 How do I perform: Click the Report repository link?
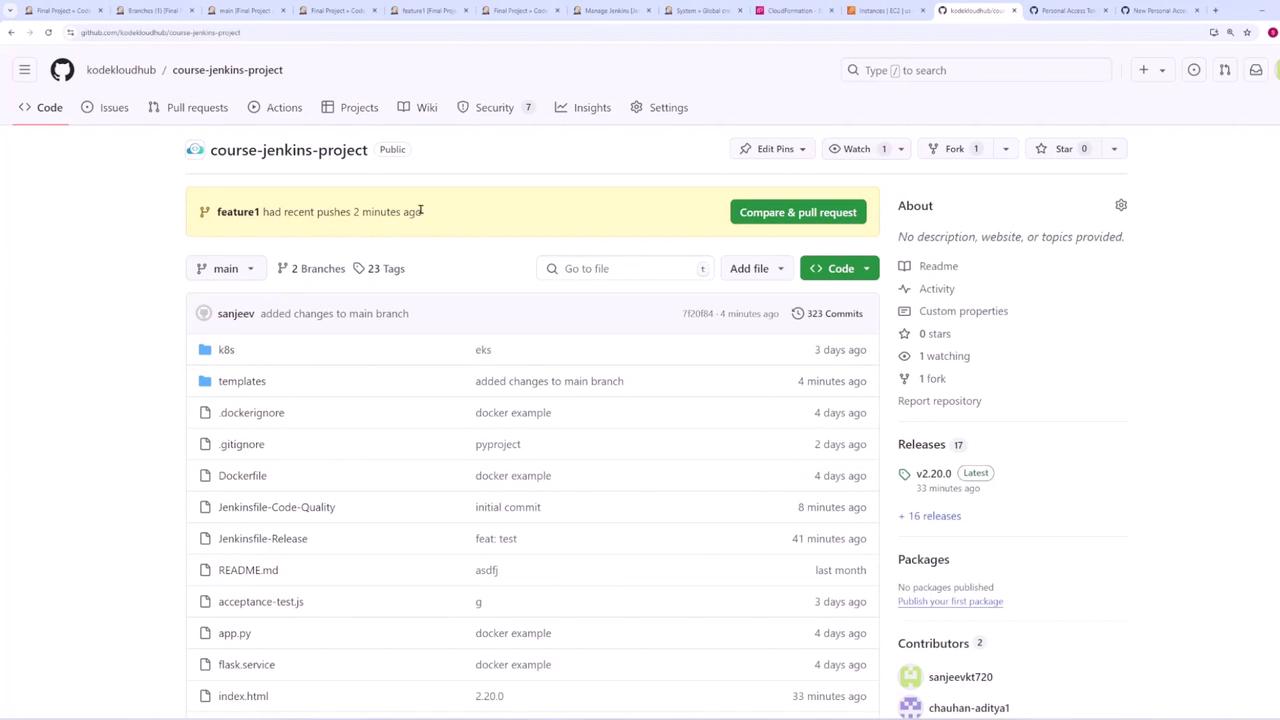click(940, 401)
